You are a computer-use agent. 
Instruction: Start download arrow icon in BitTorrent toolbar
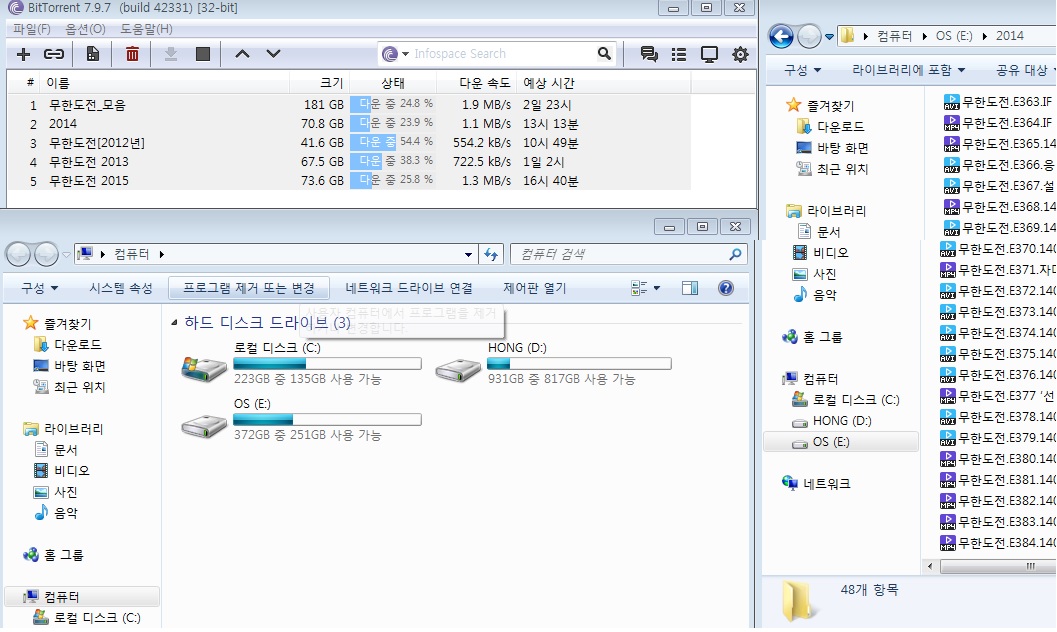click(171, 54)
